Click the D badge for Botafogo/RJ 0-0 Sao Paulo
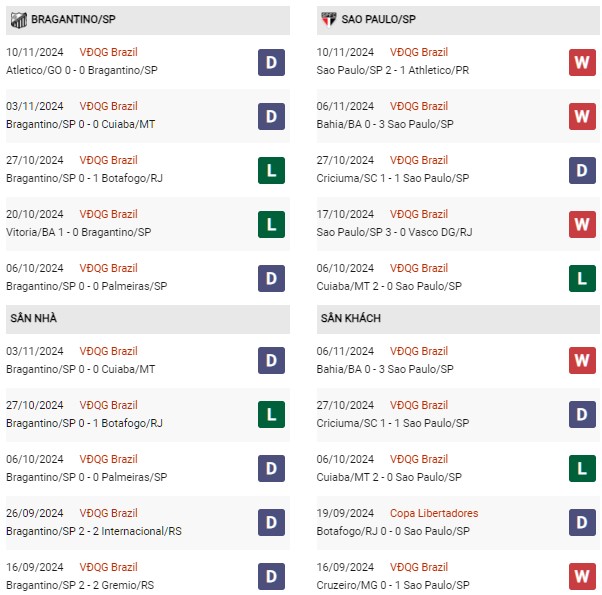 click(582, 522)
